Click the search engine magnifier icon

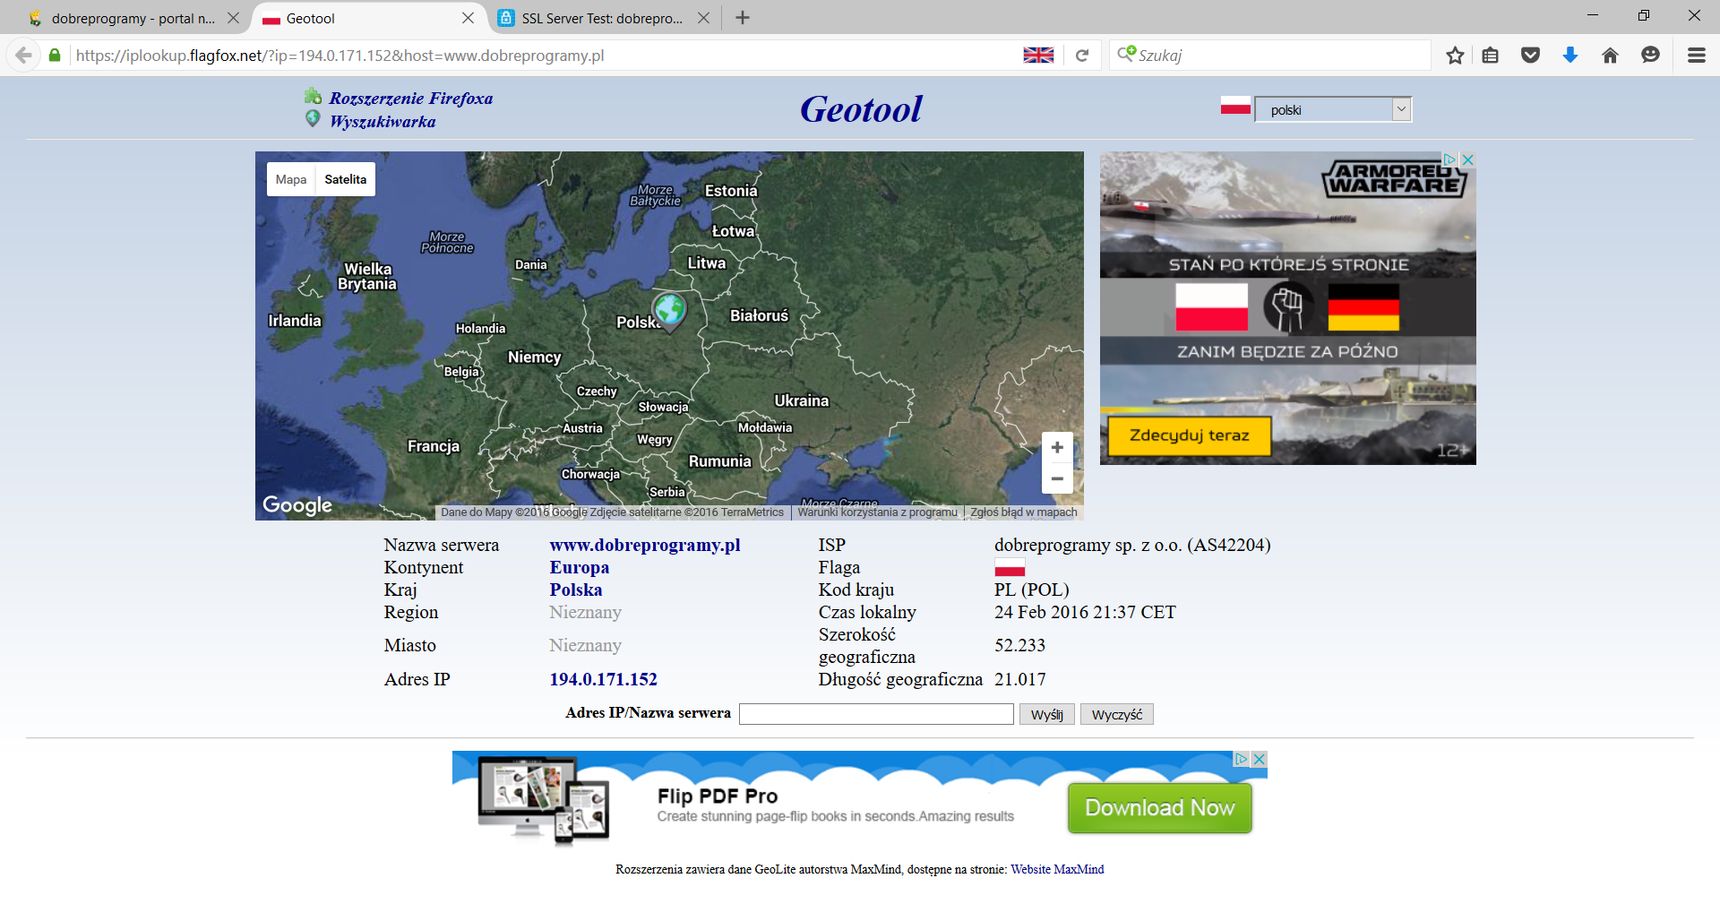(1126, 54)
